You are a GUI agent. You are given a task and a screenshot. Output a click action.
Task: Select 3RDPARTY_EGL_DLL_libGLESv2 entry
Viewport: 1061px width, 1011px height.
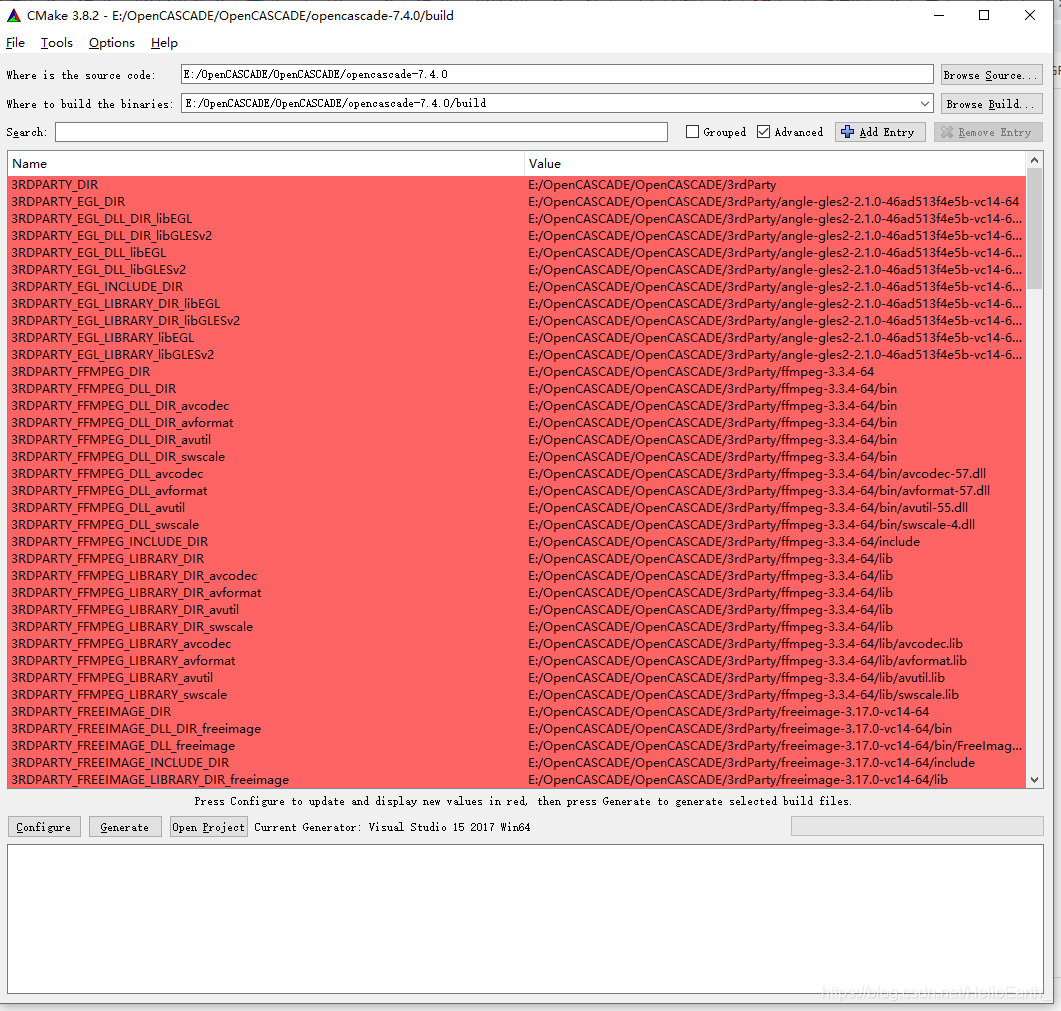coord(99,269)
